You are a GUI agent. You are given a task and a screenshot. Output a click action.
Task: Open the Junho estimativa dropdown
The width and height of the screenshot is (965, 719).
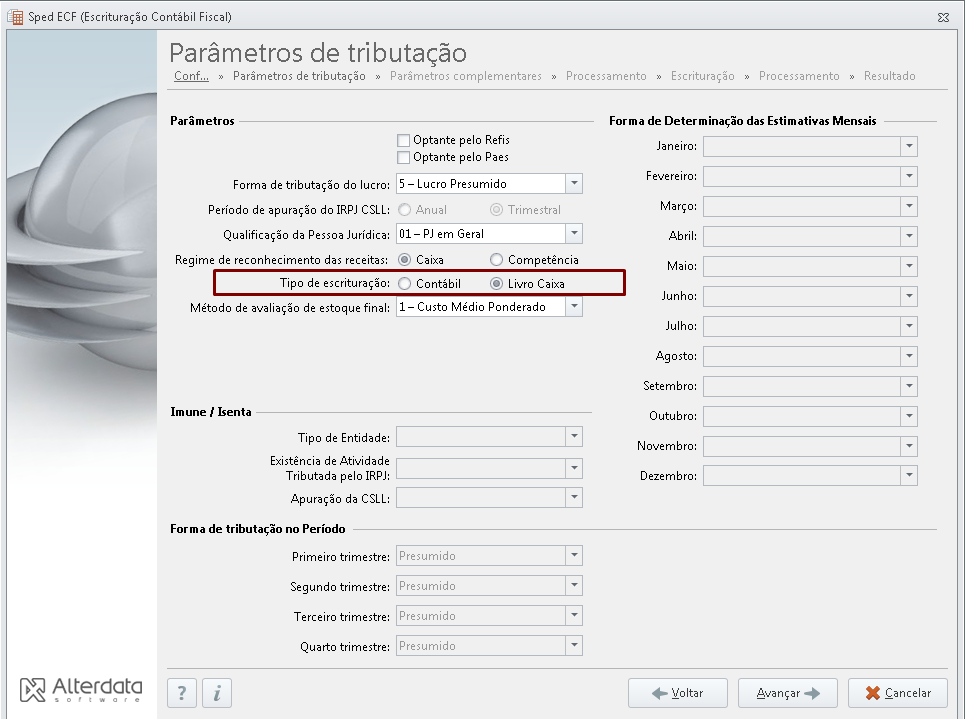tap(909, 296)
